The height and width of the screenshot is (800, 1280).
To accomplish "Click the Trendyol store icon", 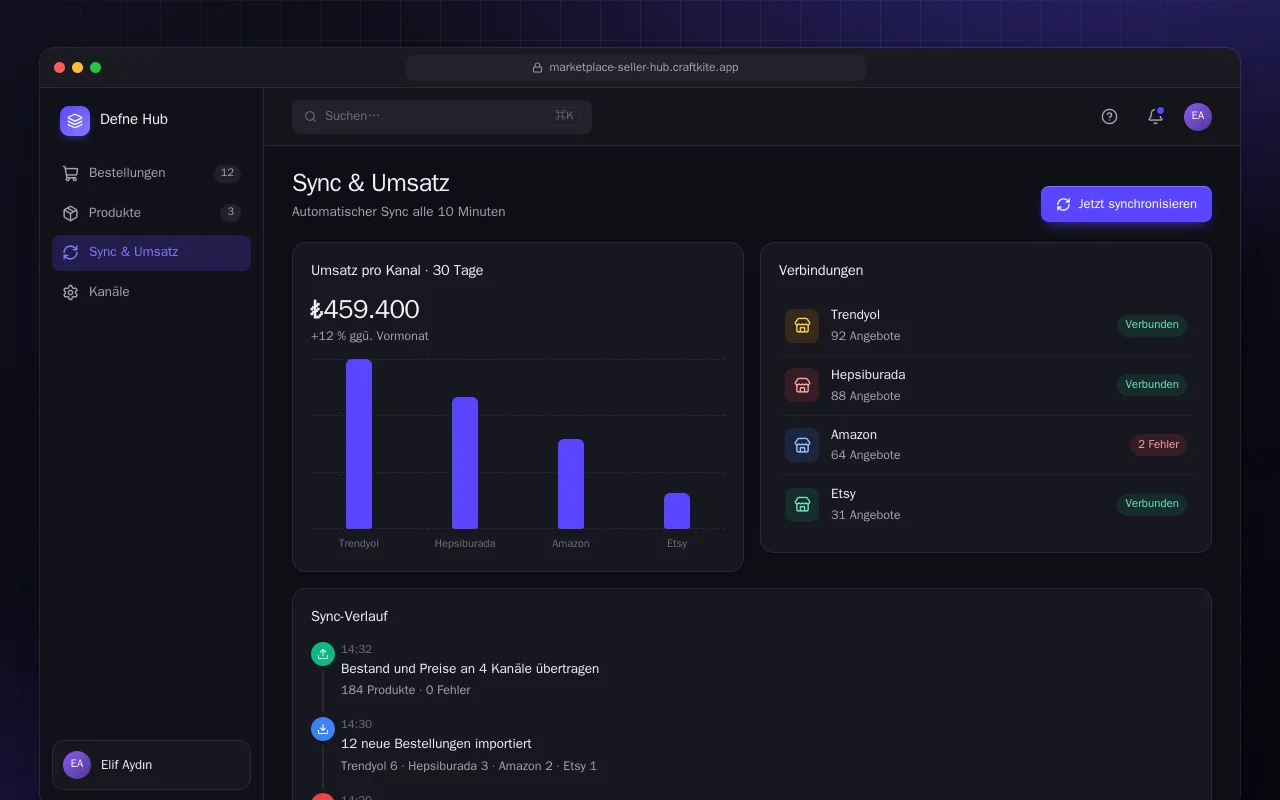I will [802, 326].
